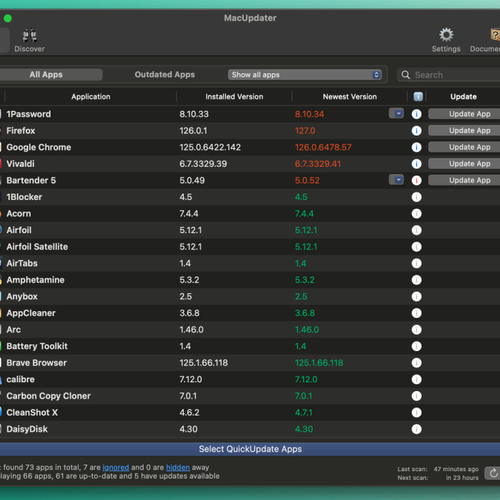500x500 pixels.
Task: Click the info icon for Firefox
Action: [x=416, y=131]
